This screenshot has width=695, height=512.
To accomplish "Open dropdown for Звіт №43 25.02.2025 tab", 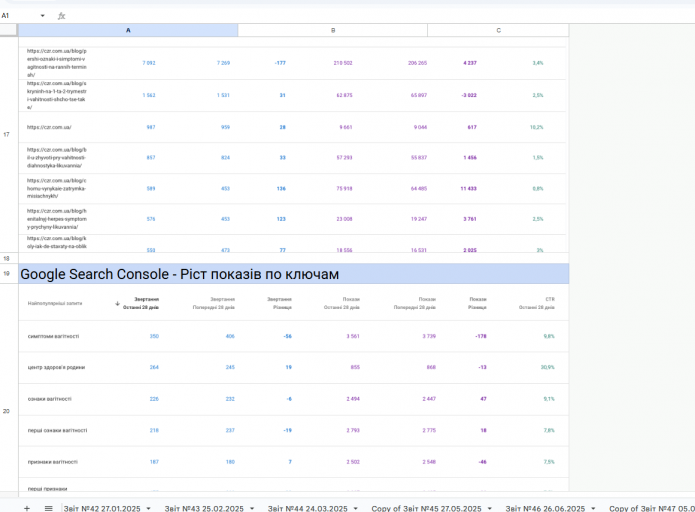I will [x=252, y=508].
